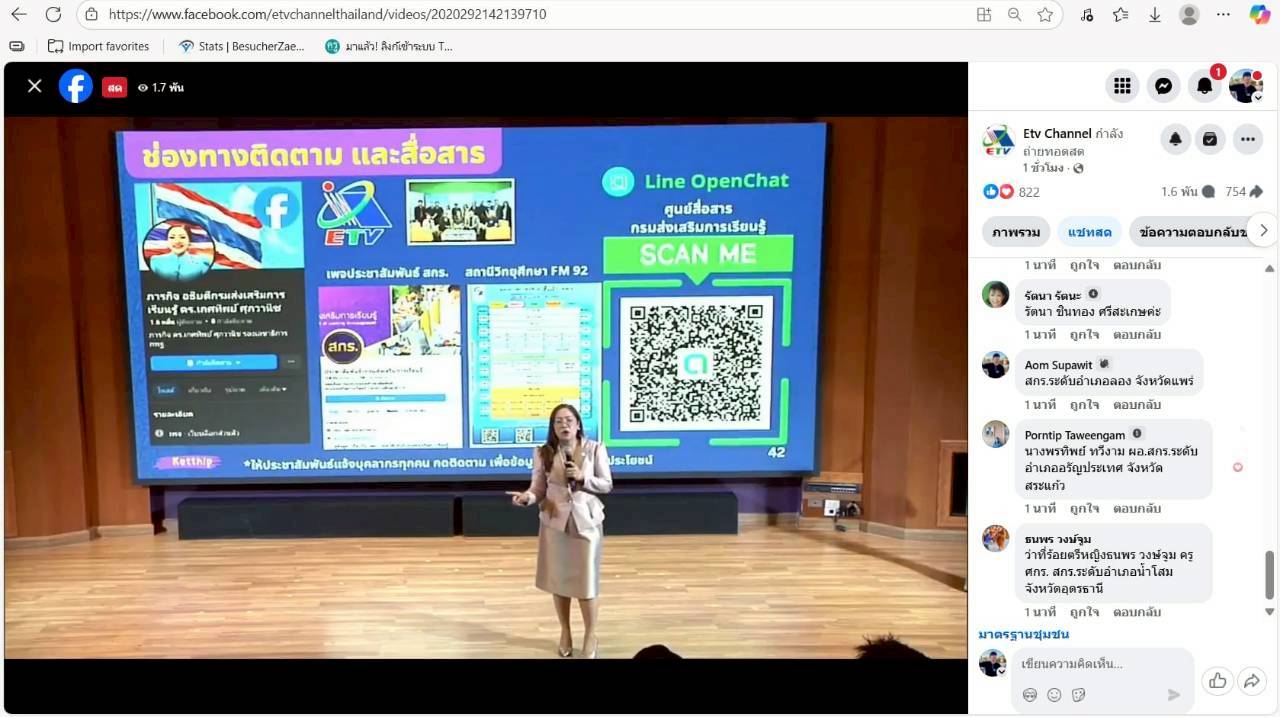This screenshot has height=717, width=1280.
Task: Toggle the save video button
Action: (x=1210, y=140)
